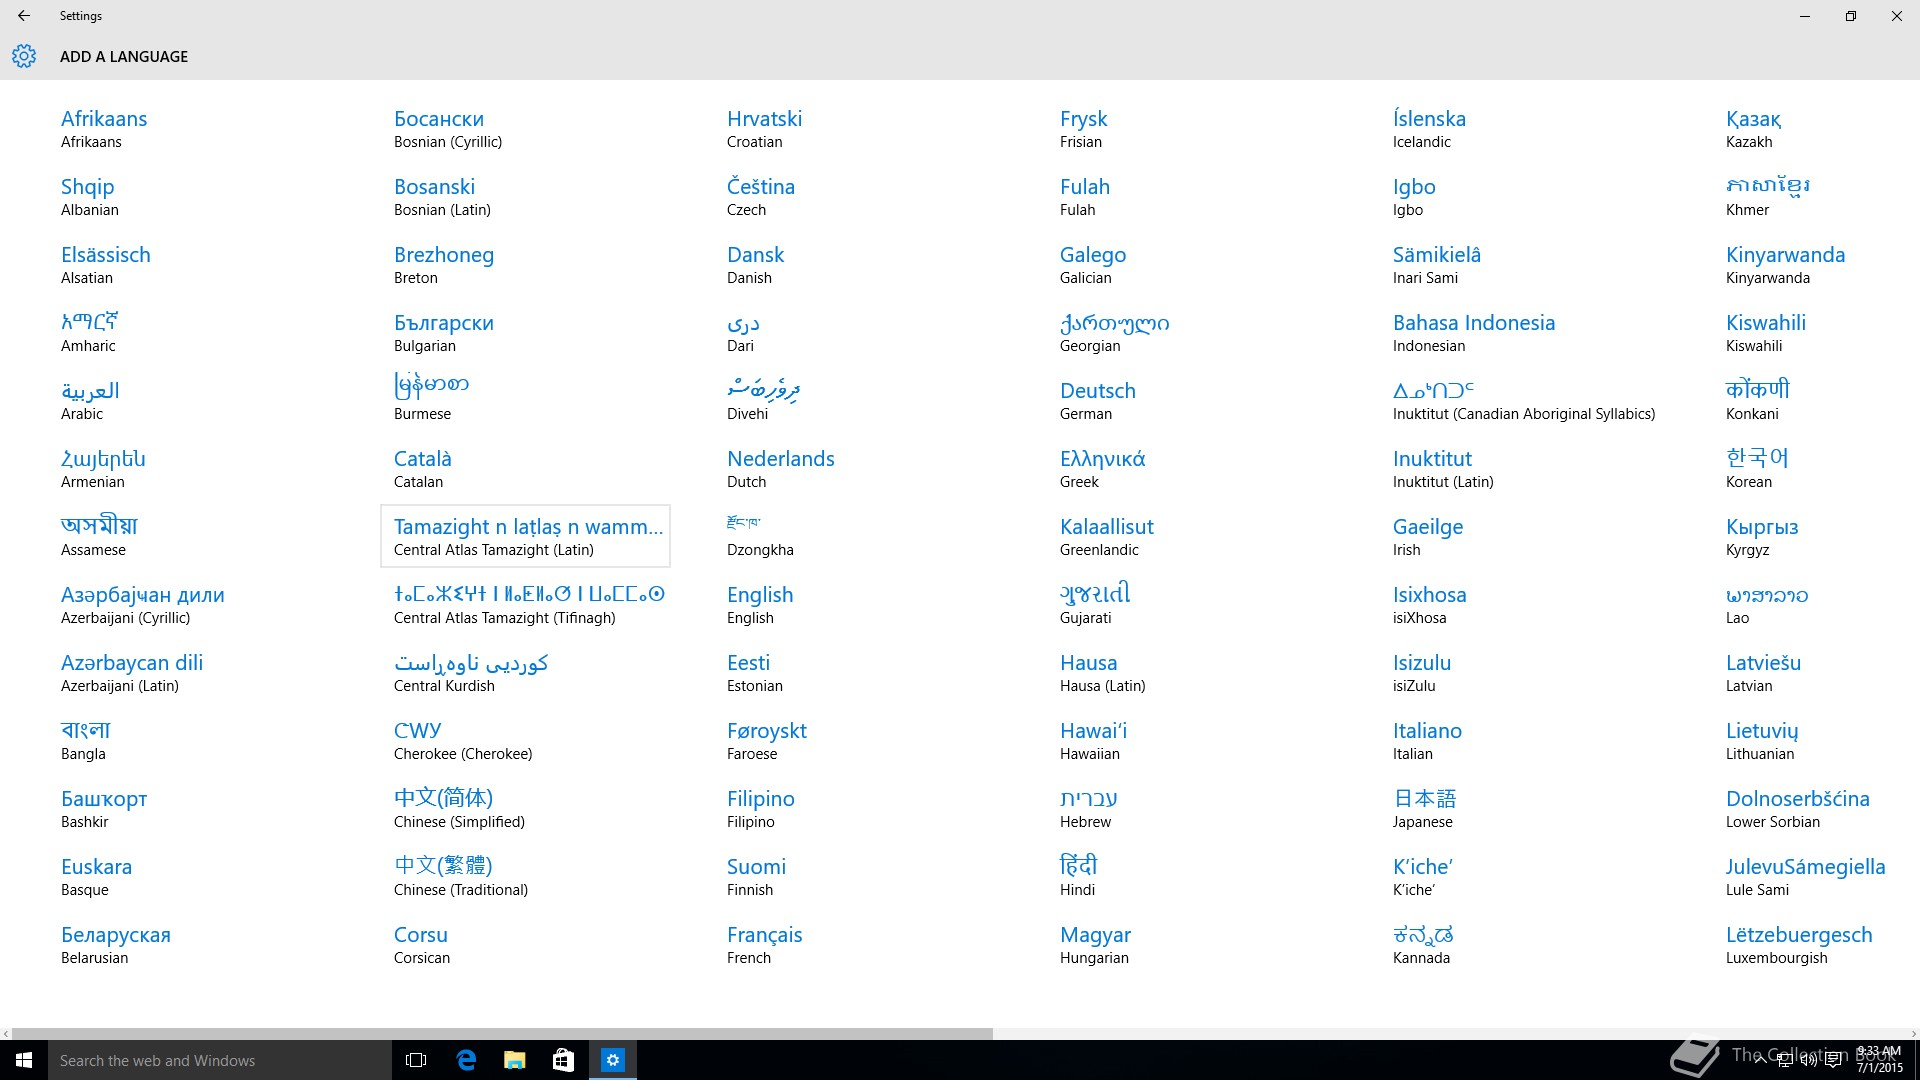
Task: Click the Settings app taskbar icon
Action: click(613, 1060)
